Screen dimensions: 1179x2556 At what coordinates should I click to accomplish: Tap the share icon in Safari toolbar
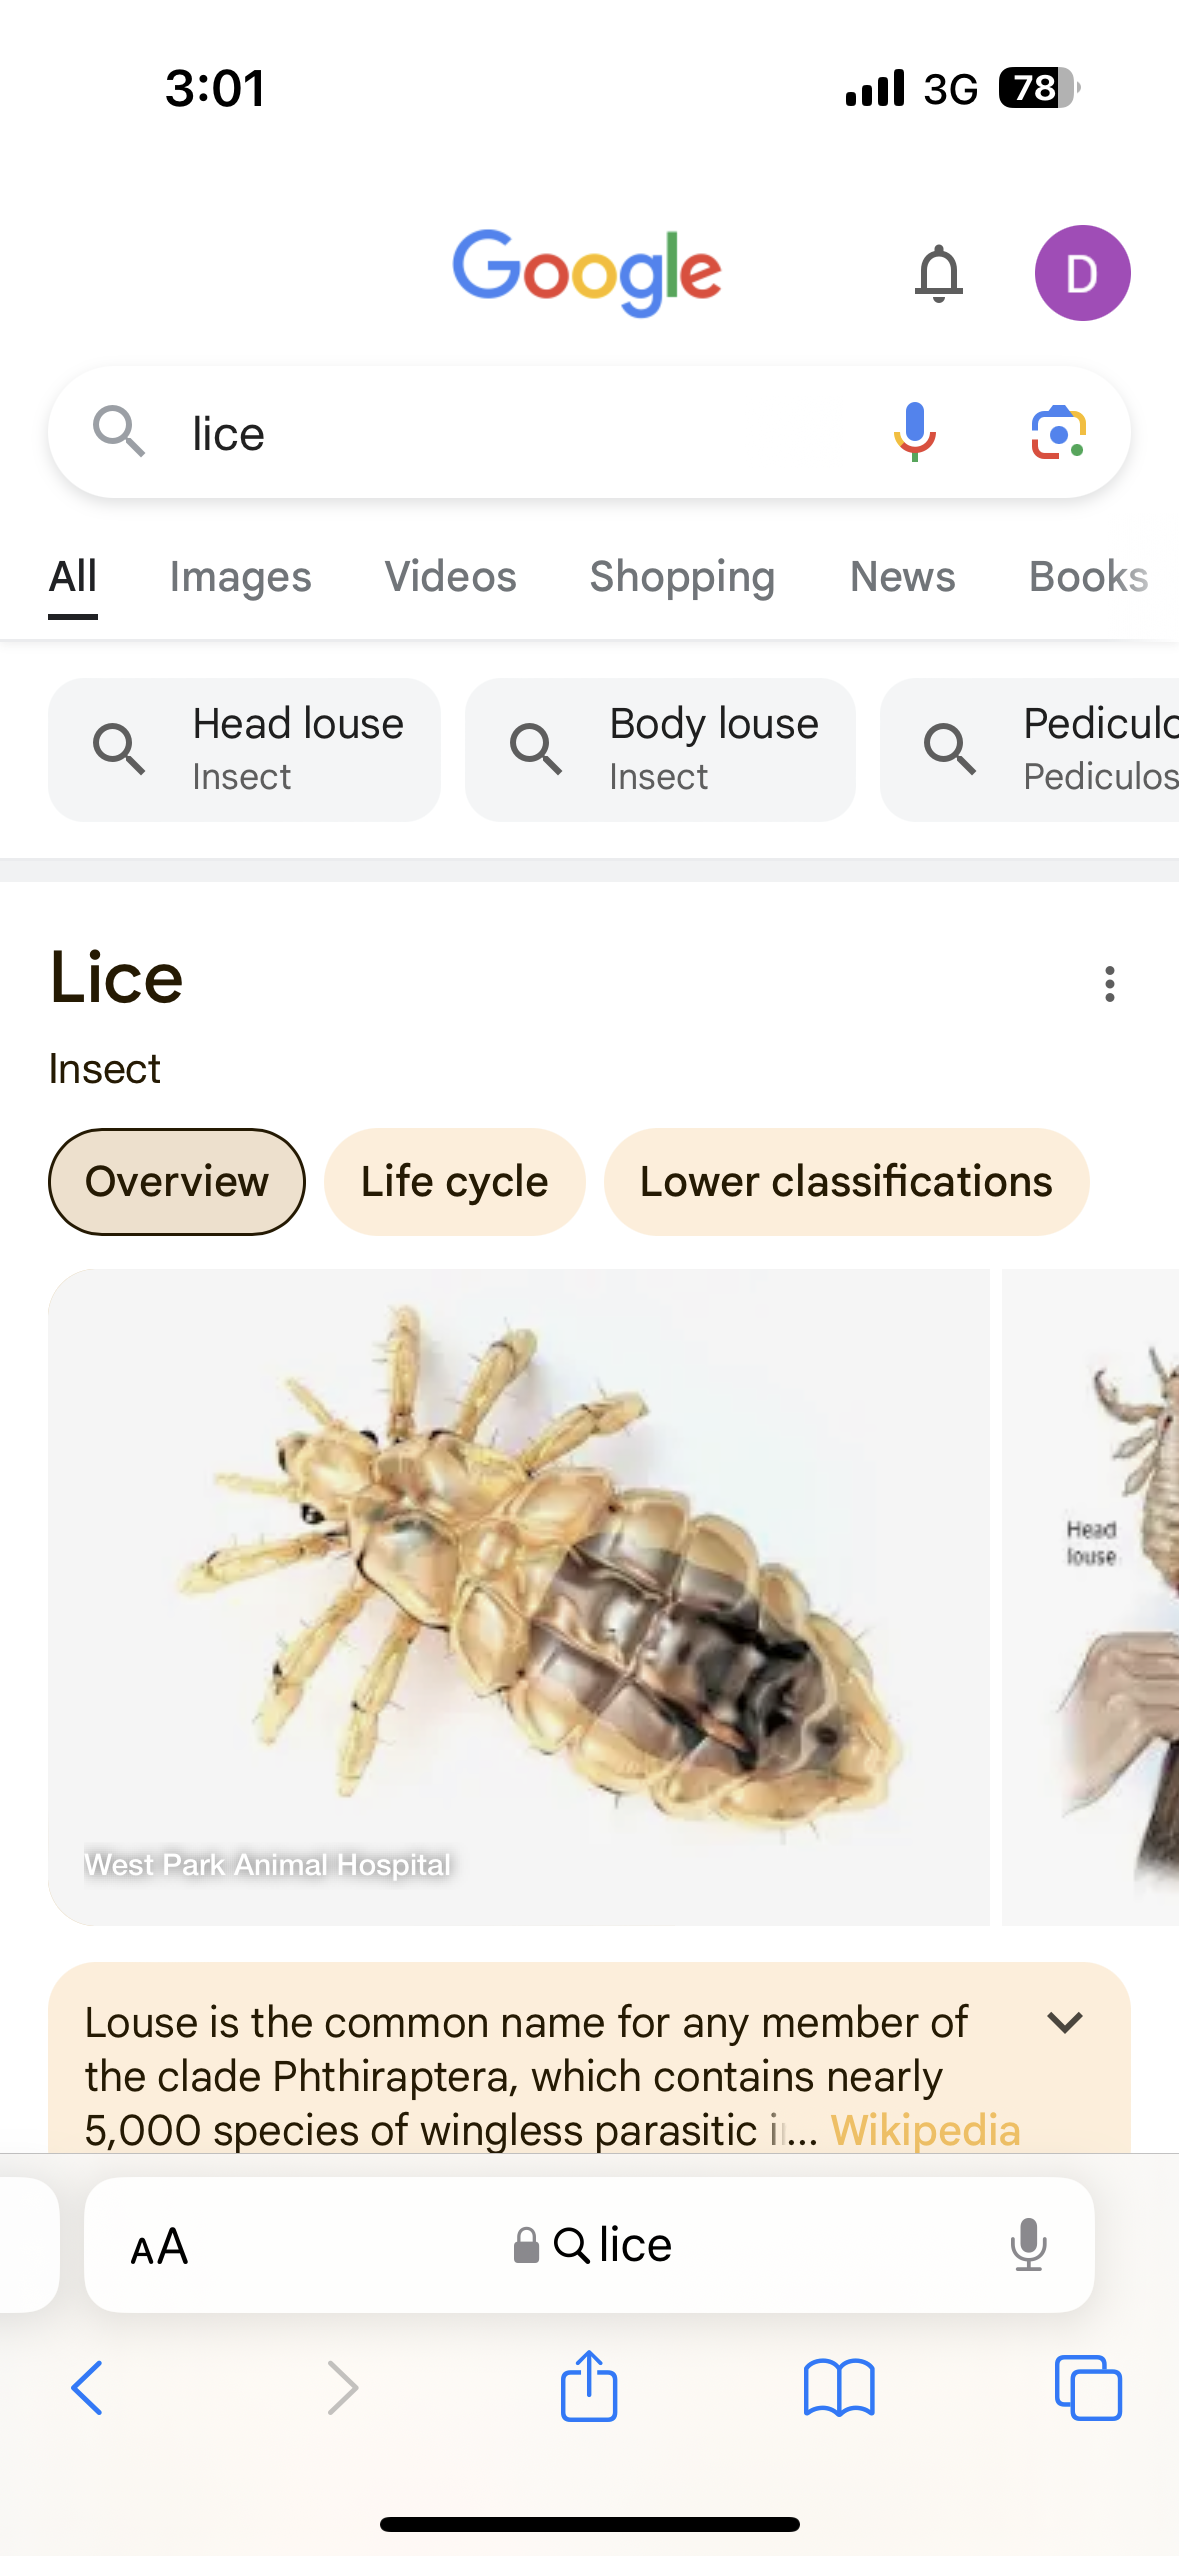click(x=589, y=2387)
